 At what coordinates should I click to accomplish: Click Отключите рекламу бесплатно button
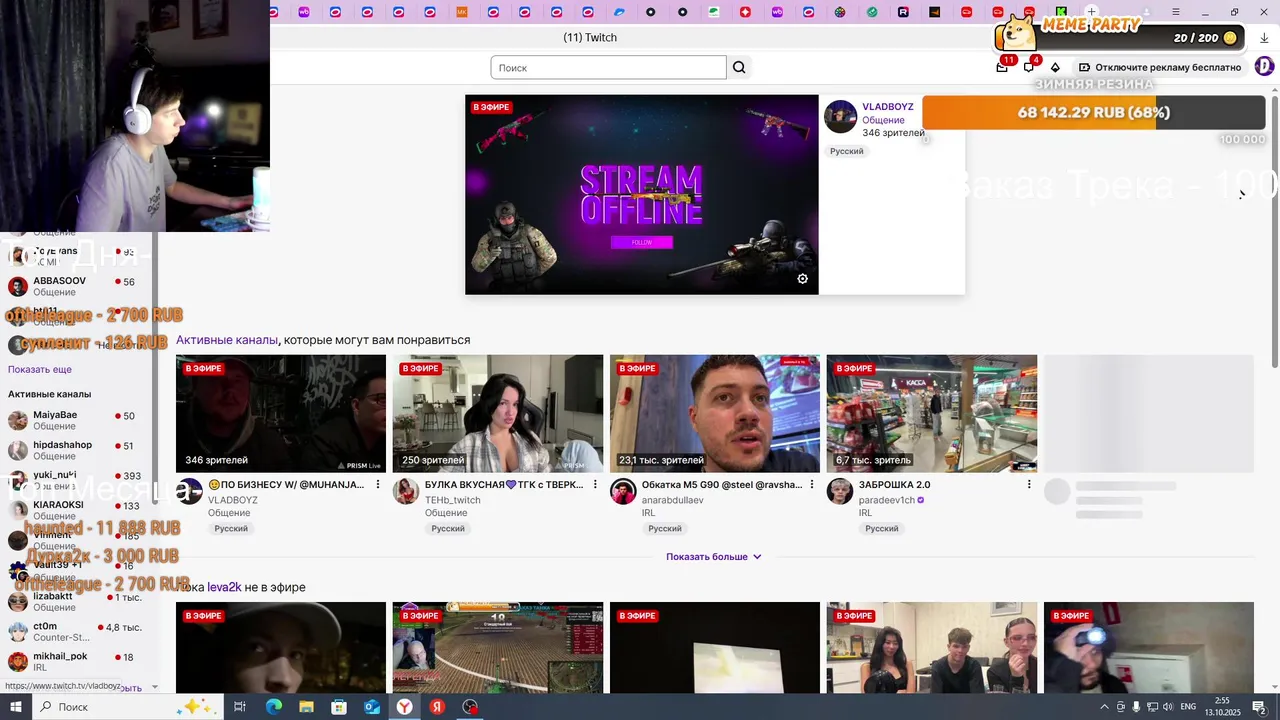(1160, 67)
